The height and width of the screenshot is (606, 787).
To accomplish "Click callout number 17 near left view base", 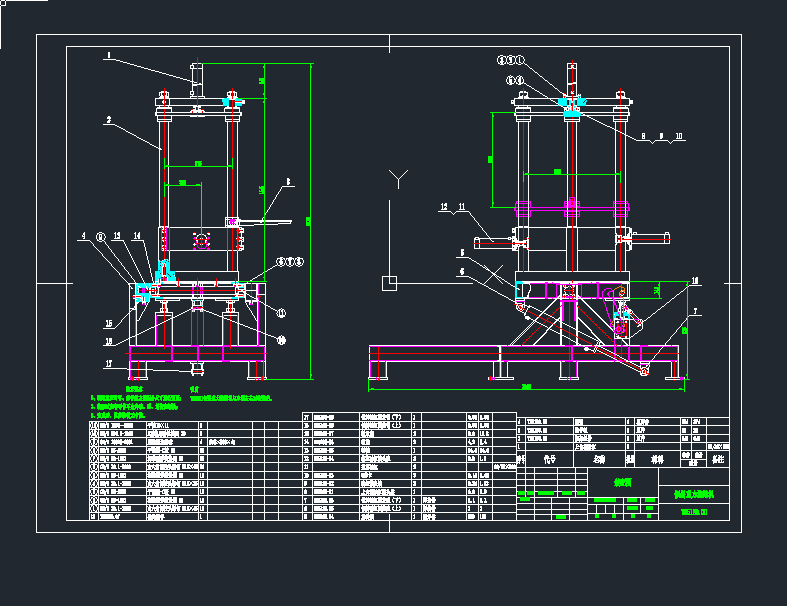I will point(108,364).
